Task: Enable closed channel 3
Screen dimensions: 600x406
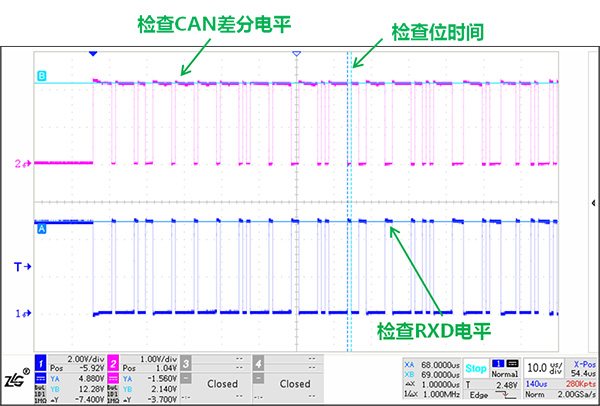Action: [222, 383]
